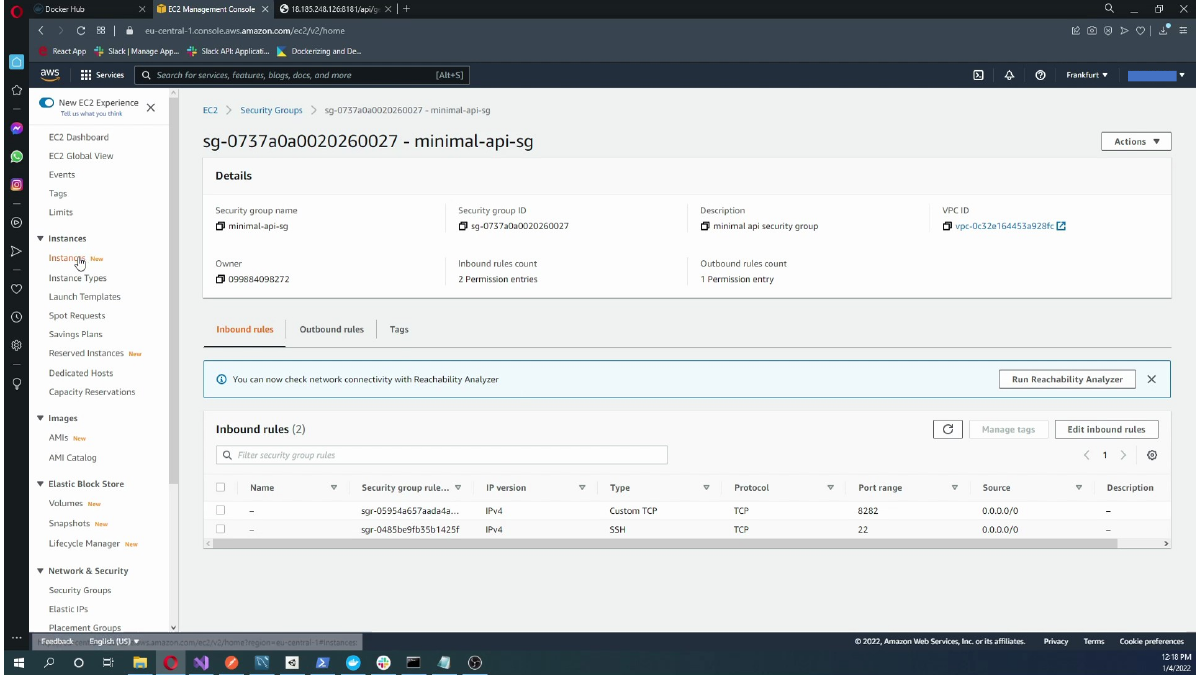The image size is (1201, 675).
Task: Click the sidebar vertical scrollbar
Action: 174,290
